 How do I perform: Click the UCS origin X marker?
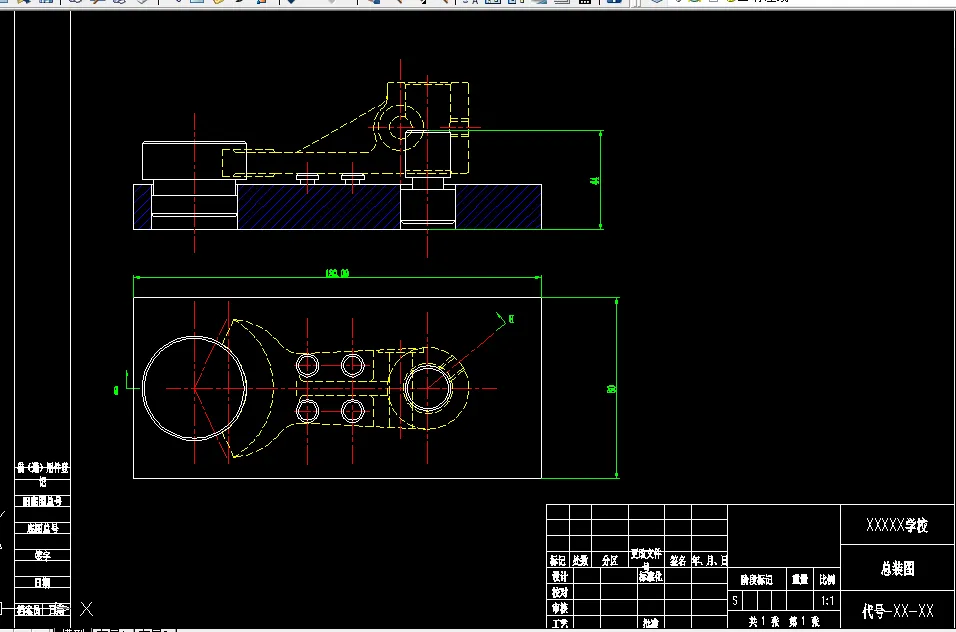coord(87,609)
